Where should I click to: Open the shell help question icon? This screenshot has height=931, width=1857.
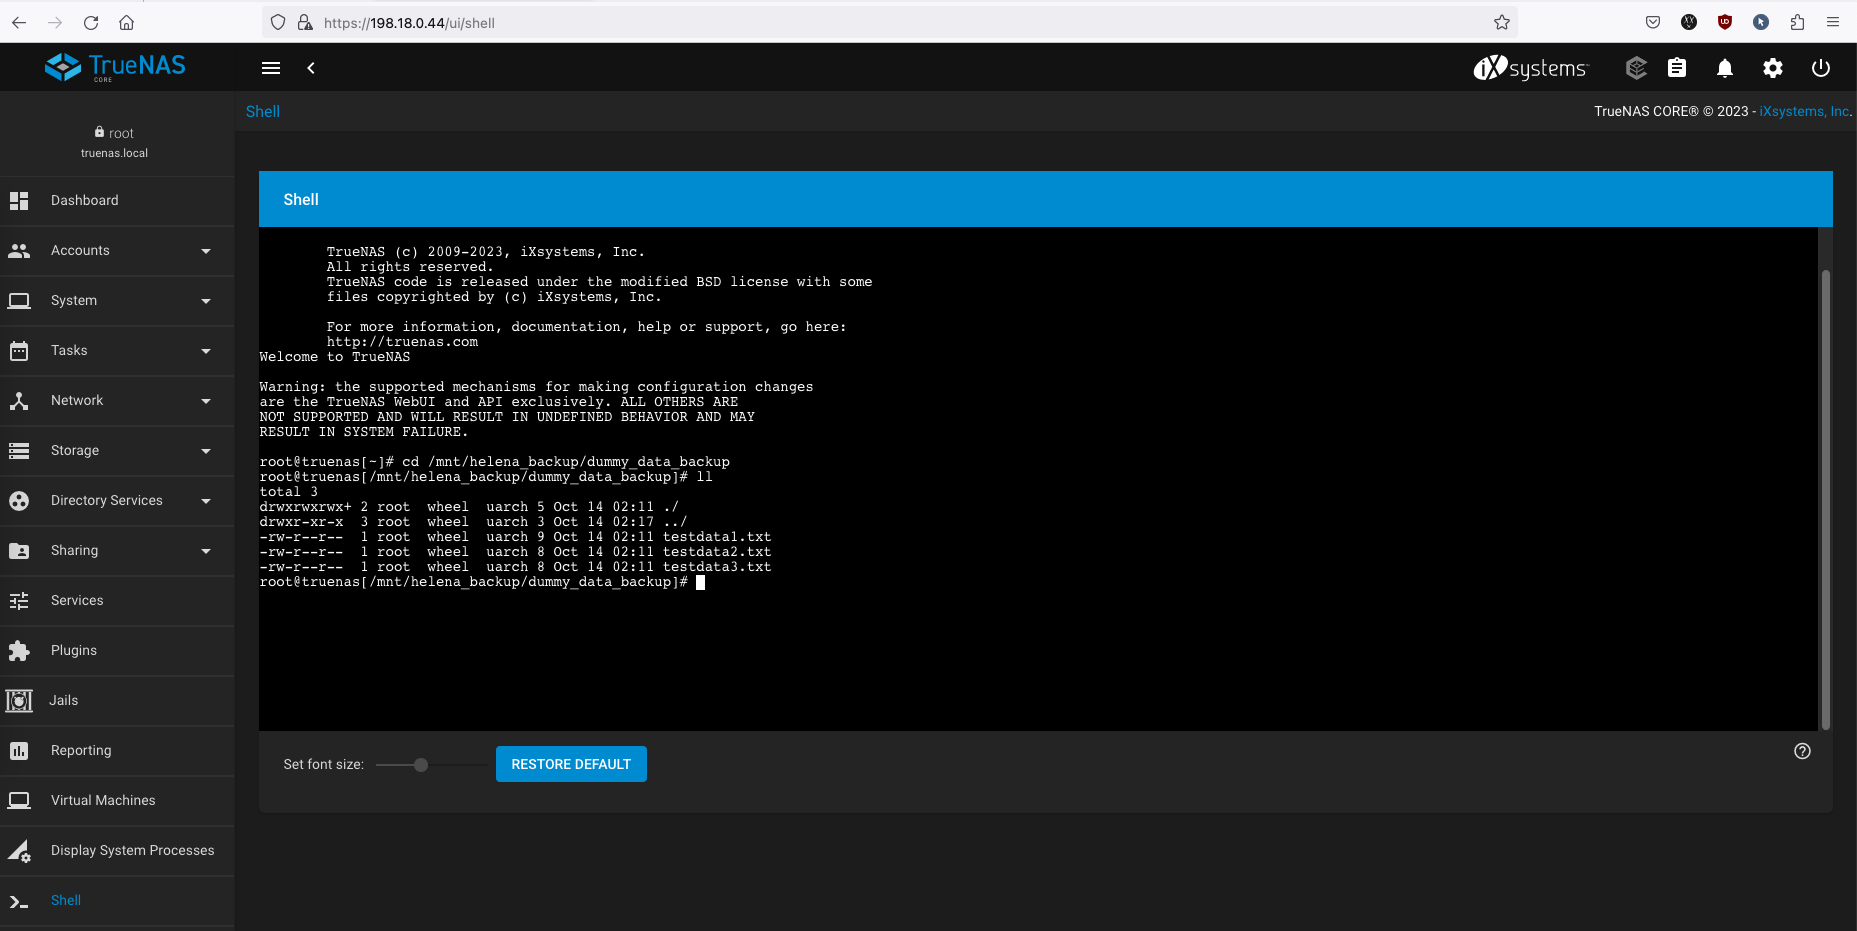tap(1802, 752)
